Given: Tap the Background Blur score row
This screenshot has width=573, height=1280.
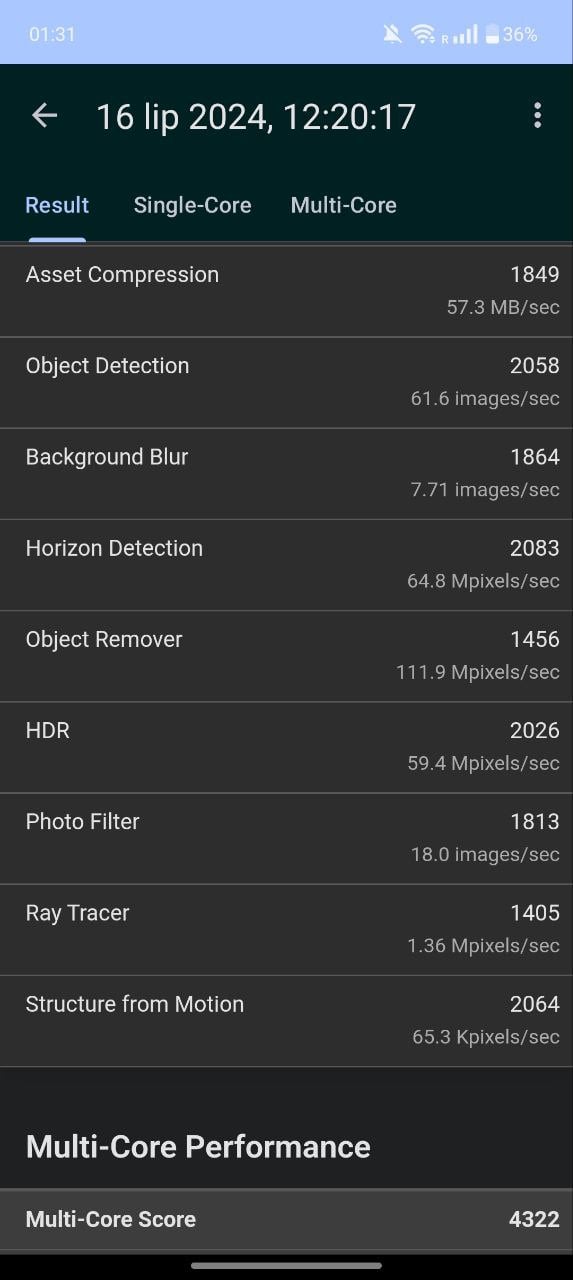Looking at the screenshot, I should (x=286, y=474).
